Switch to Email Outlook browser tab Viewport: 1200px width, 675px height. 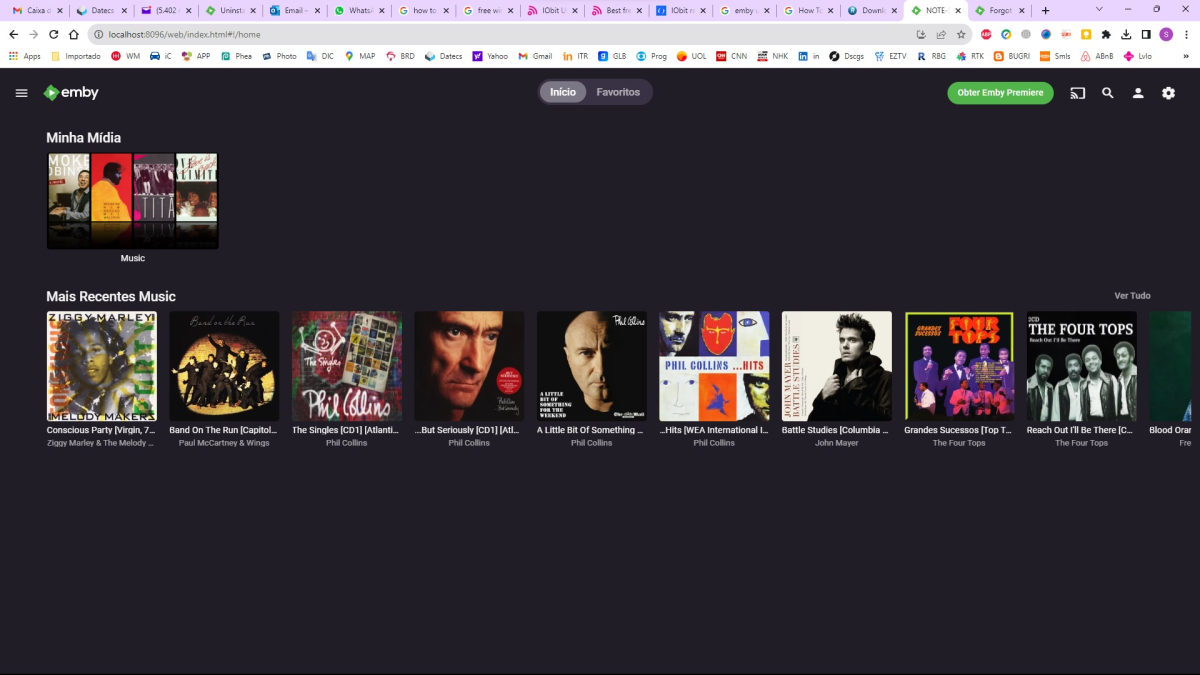[296, 10]
